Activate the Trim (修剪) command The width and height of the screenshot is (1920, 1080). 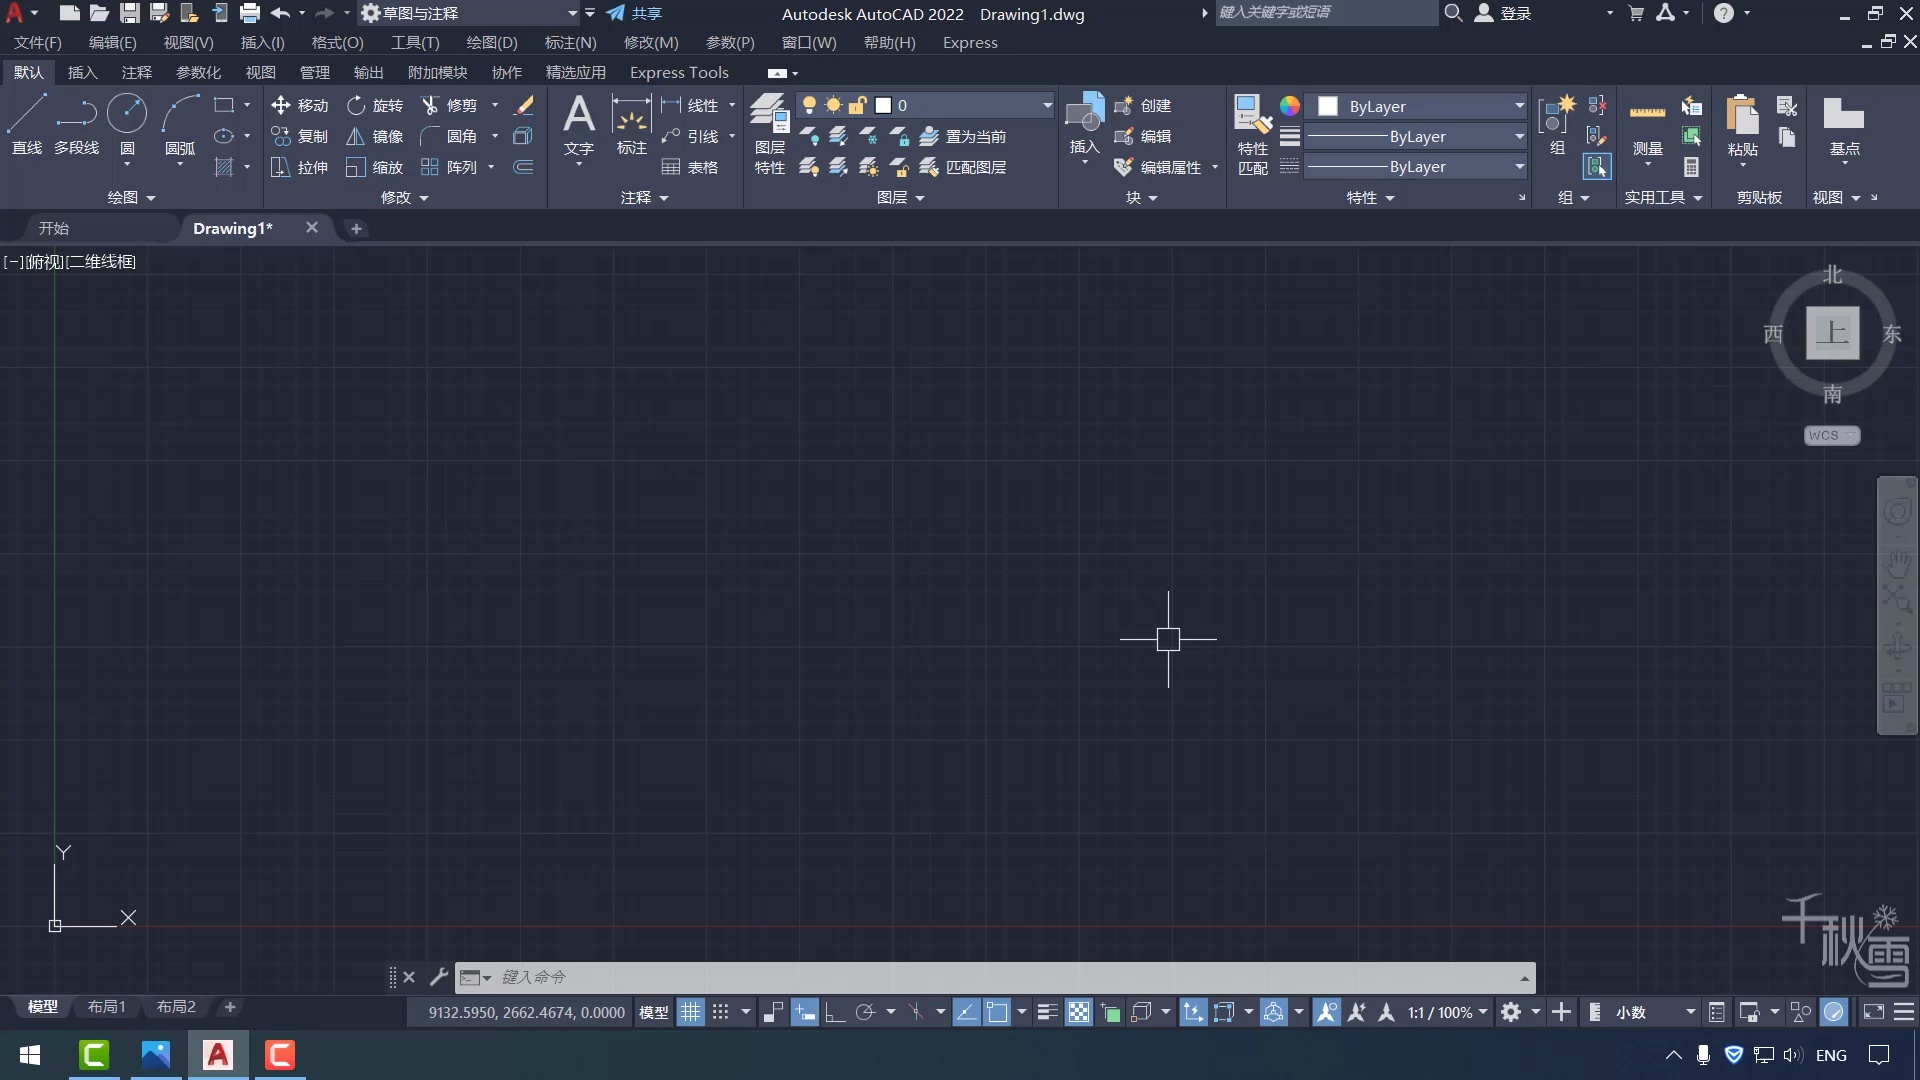click(x=449, y=105)
